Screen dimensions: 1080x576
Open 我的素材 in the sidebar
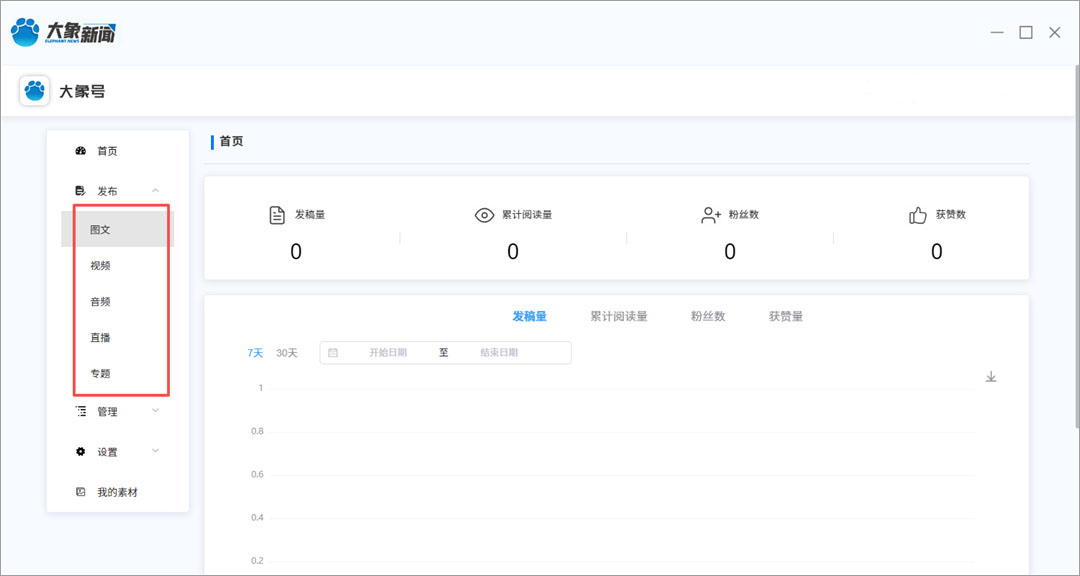118,492
